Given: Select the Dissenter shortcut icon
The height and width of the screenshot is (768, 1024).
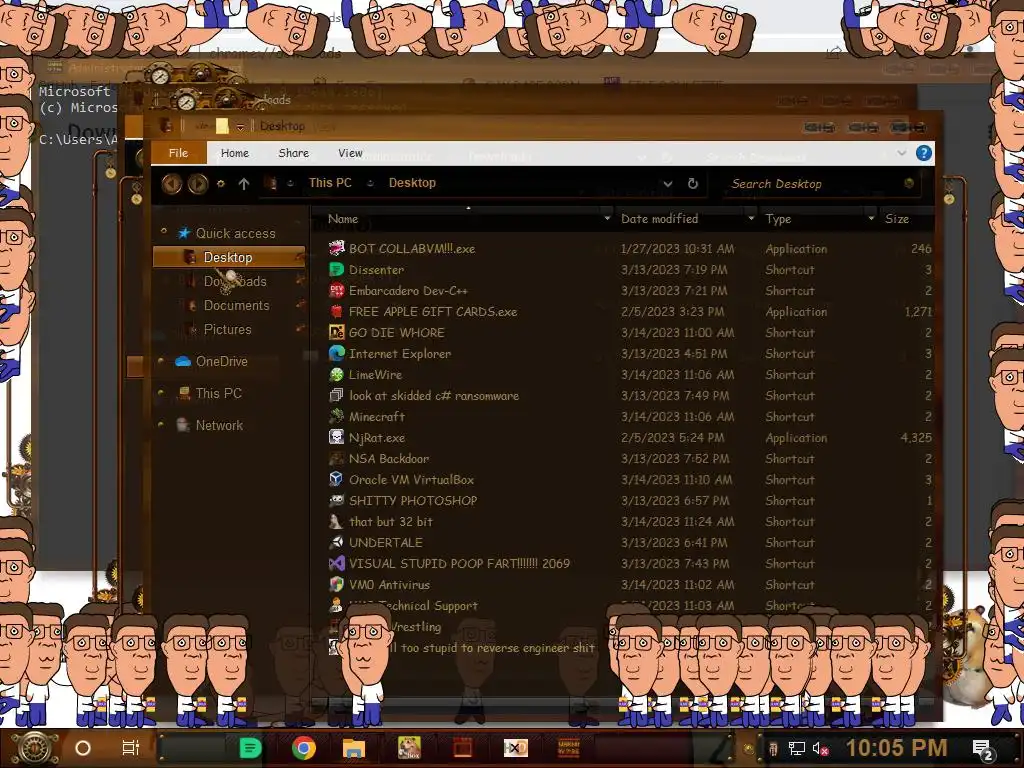Looking at the screenshot, I should click(336, 269).
